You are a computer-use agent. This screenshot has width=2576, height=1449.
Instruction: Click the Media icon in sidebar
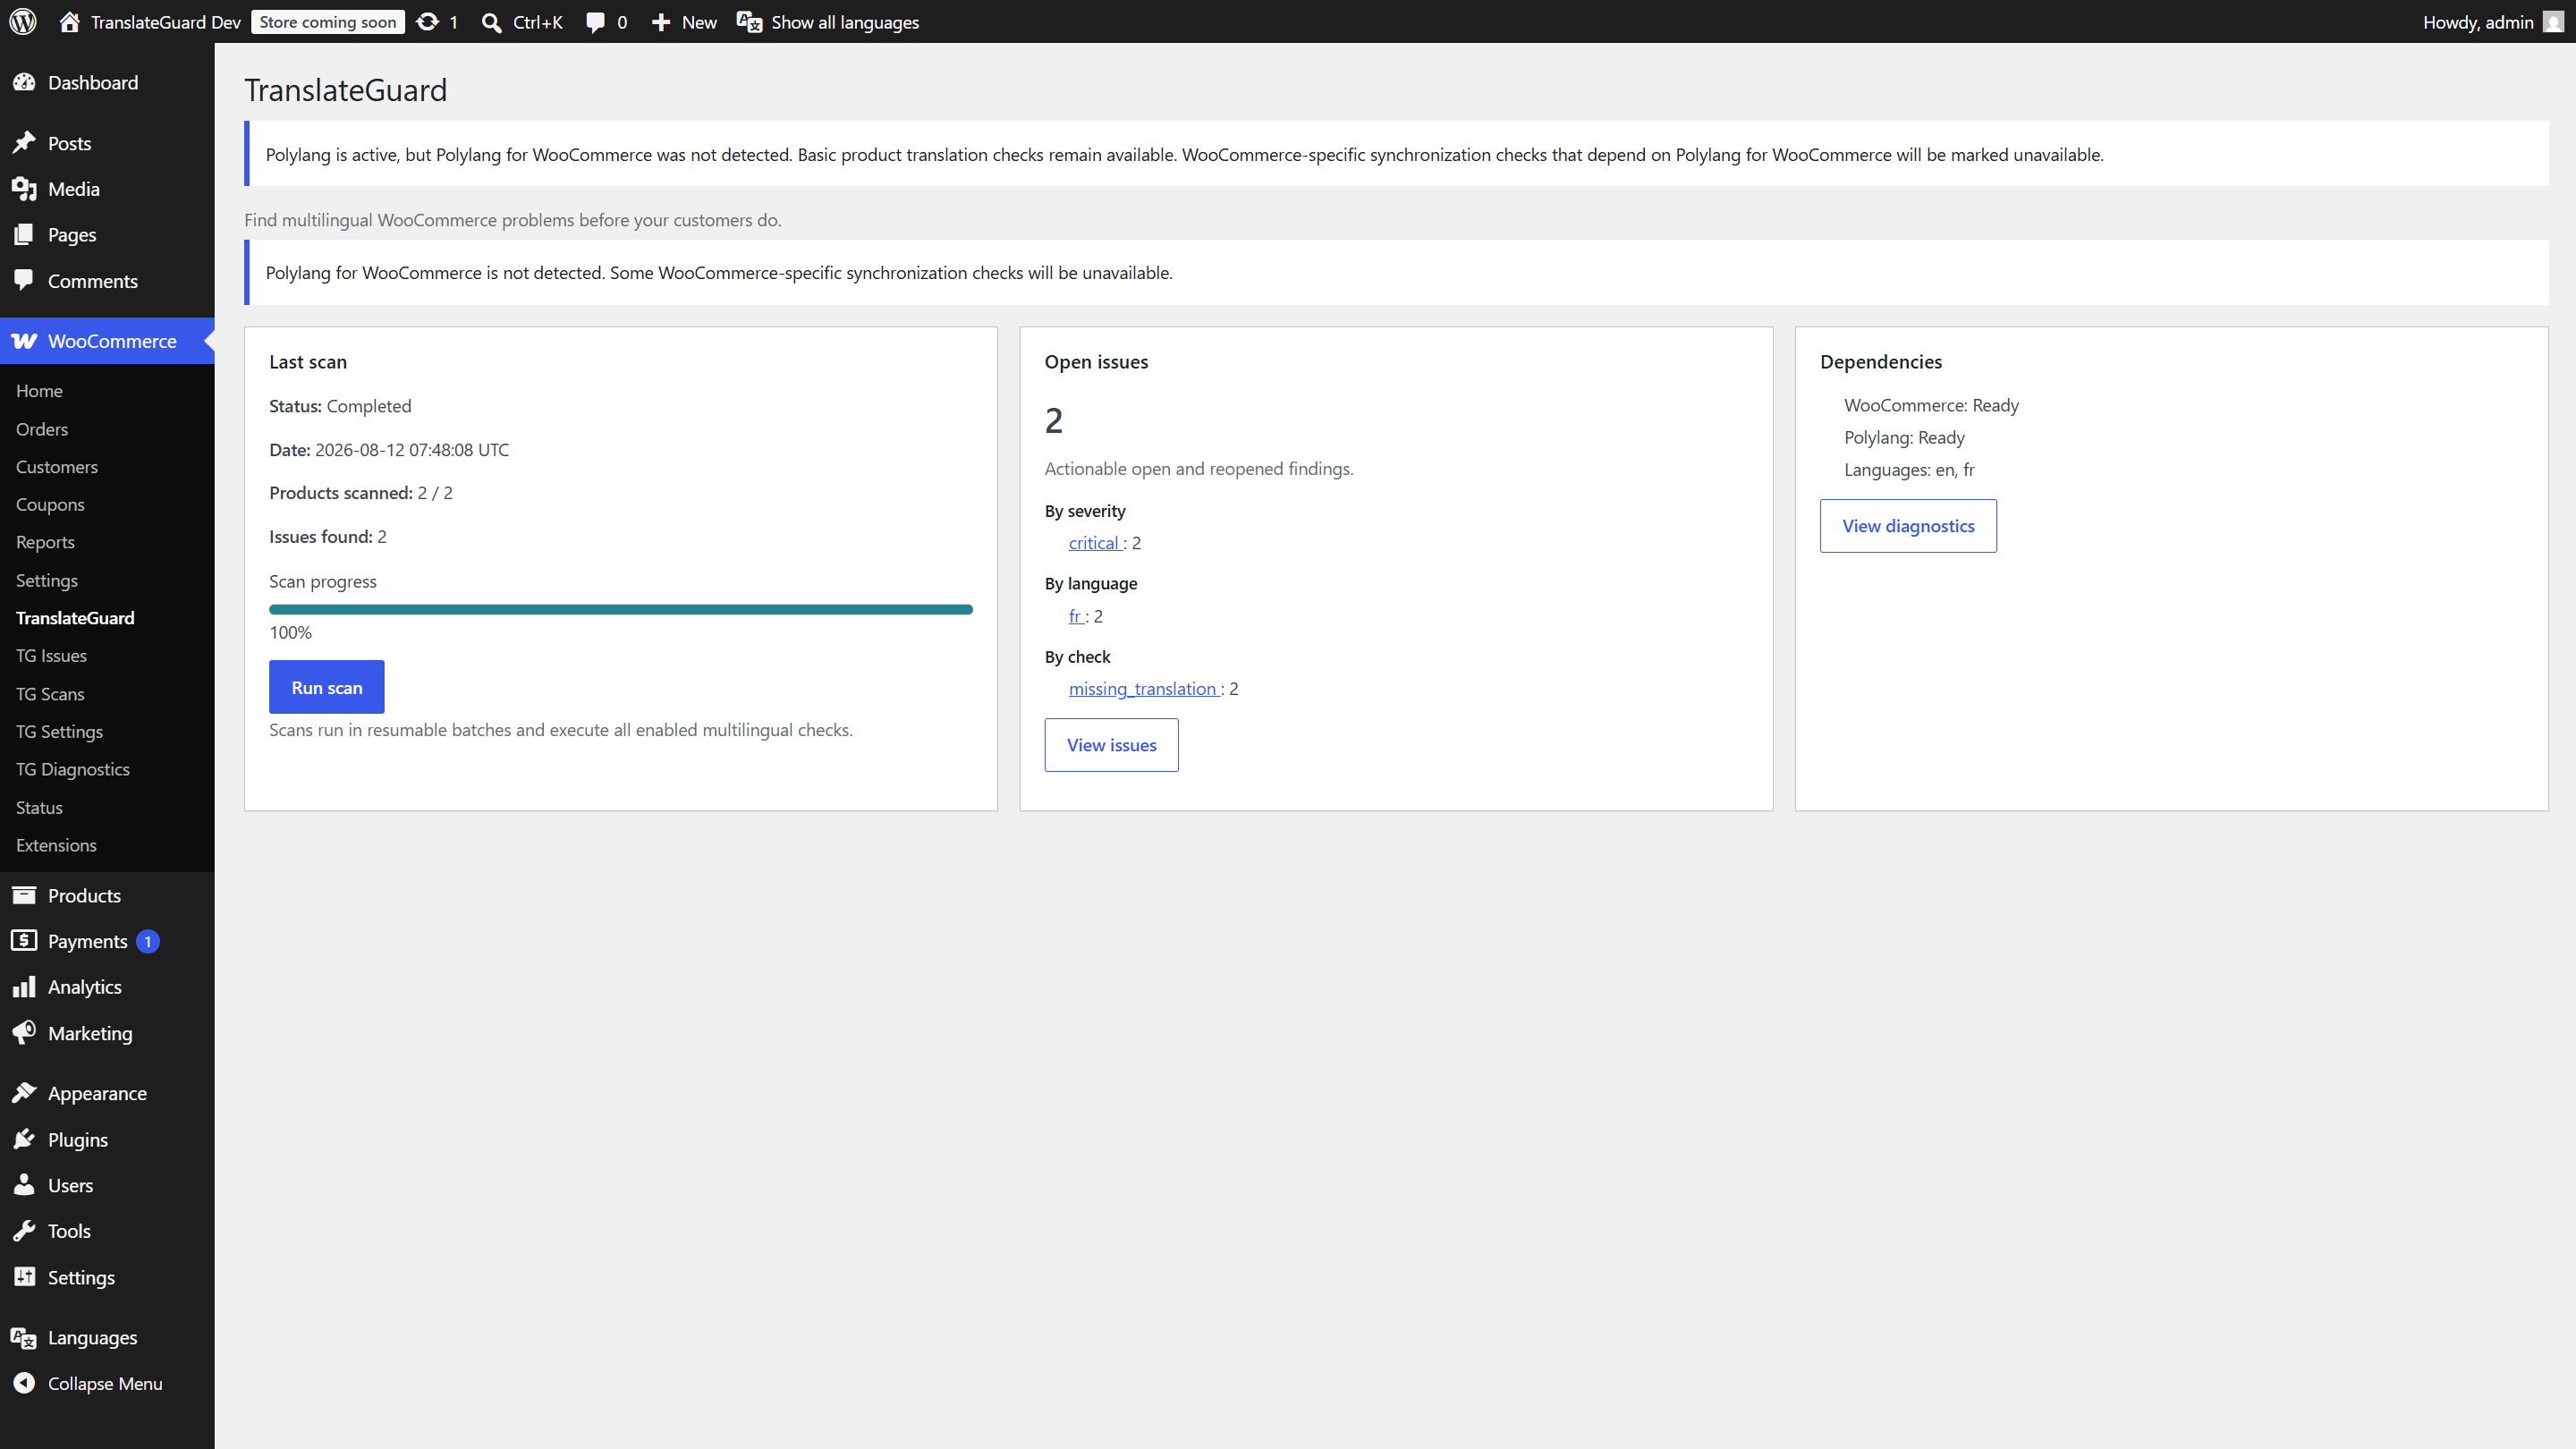click(24, 189)
